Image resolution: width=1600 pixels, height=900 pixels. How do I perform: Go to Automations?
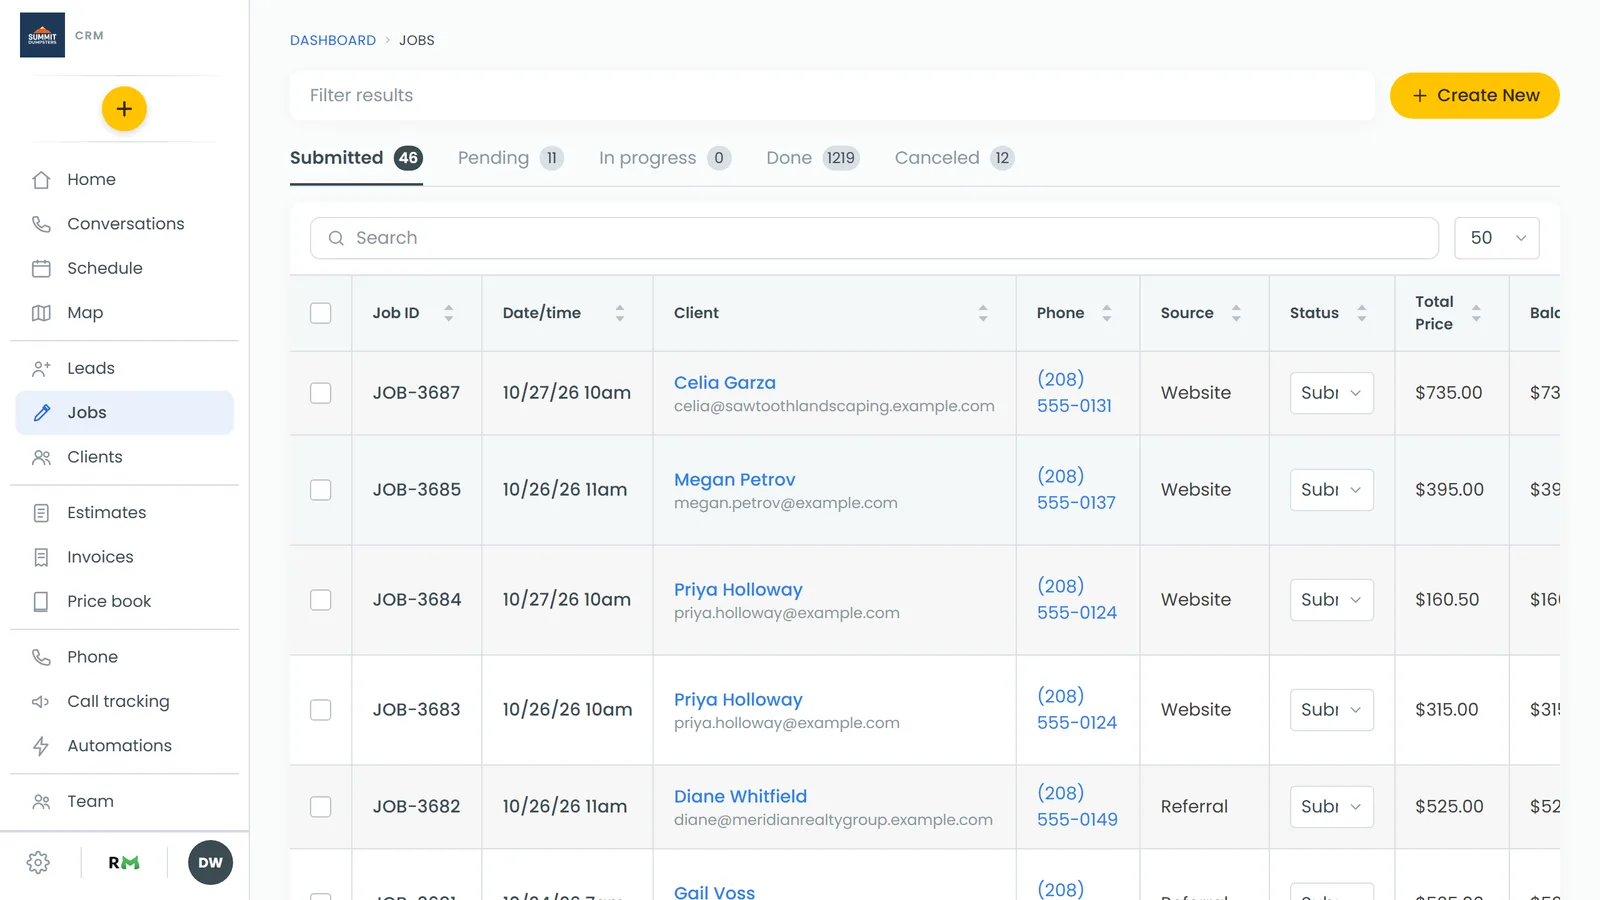124,746
